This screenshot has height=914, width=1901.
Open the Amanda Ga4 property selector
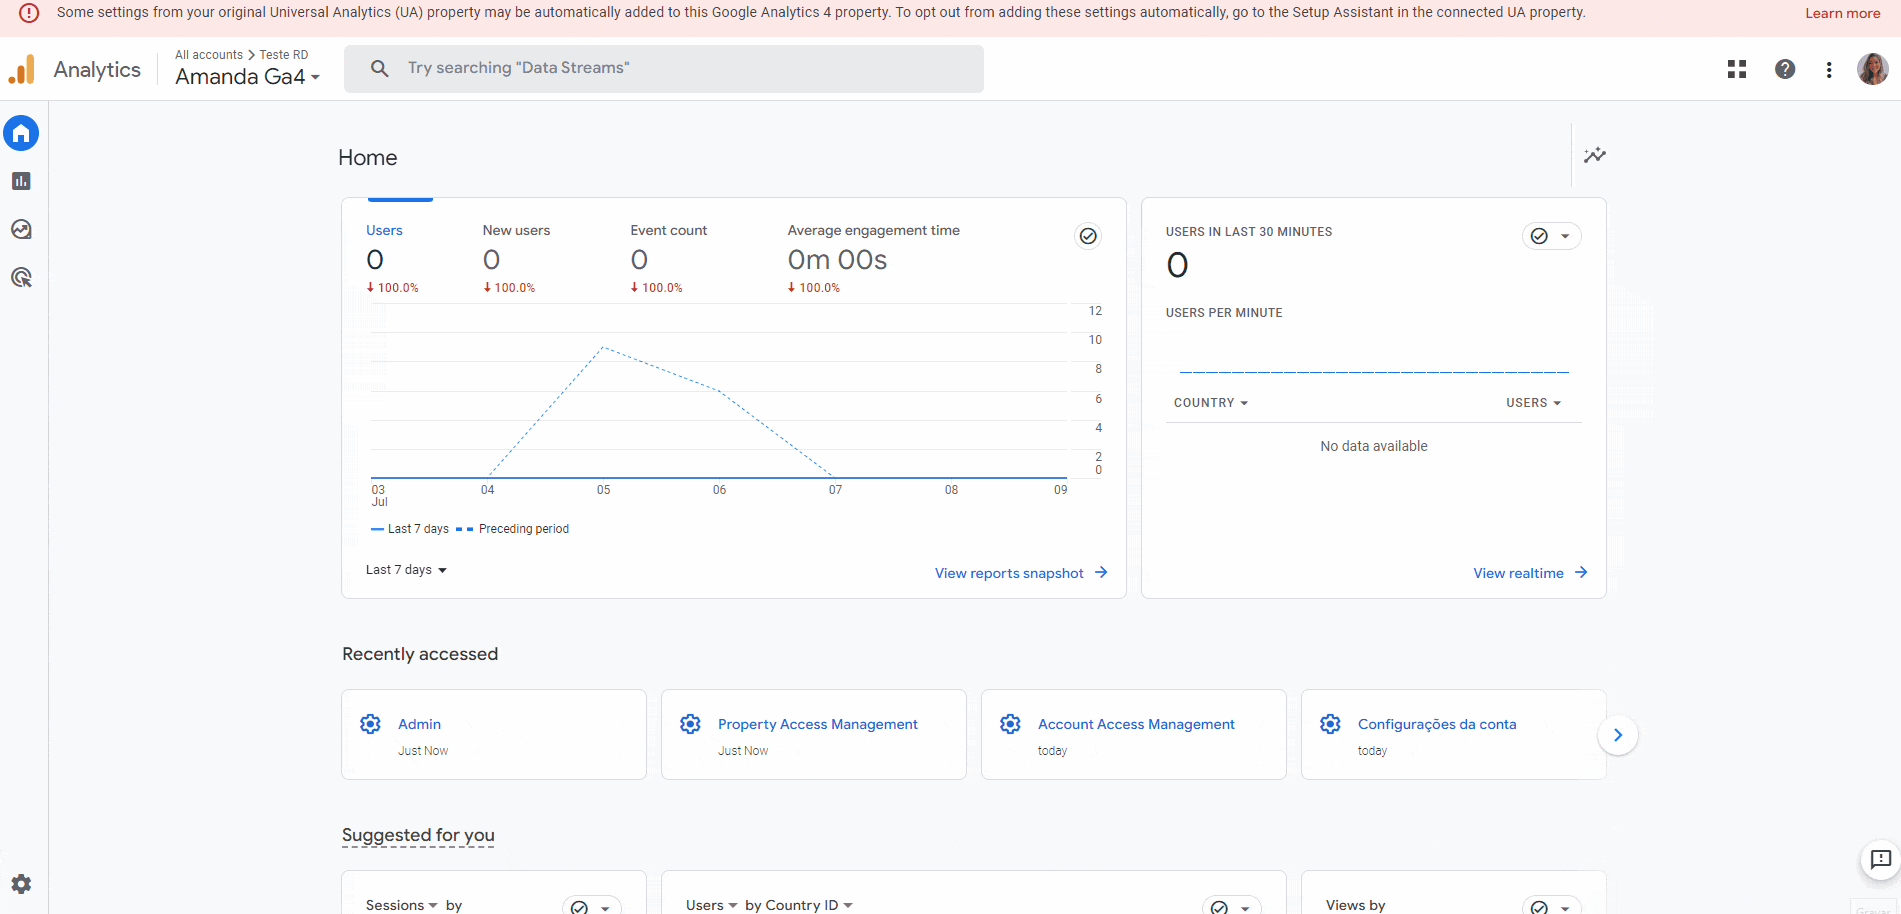pos(248,77)
